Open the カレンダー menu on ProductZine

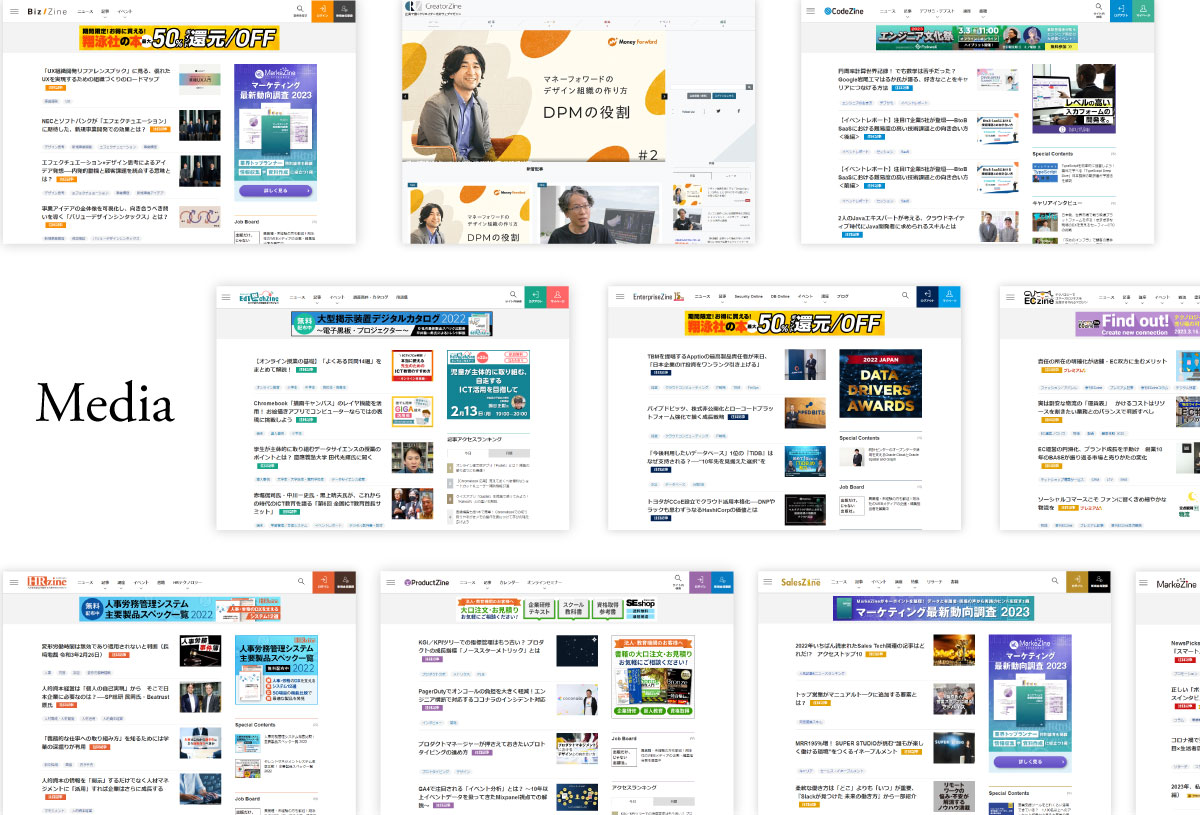pos(509,582)
